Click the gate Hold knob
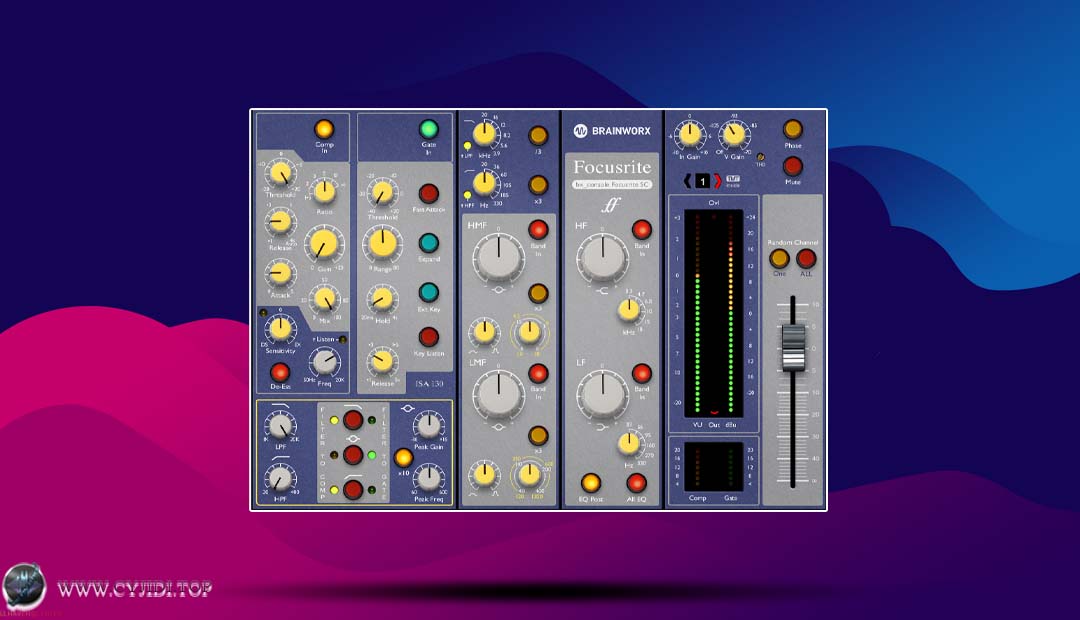Screen dimensions: 1080x620 coord(382,299)
